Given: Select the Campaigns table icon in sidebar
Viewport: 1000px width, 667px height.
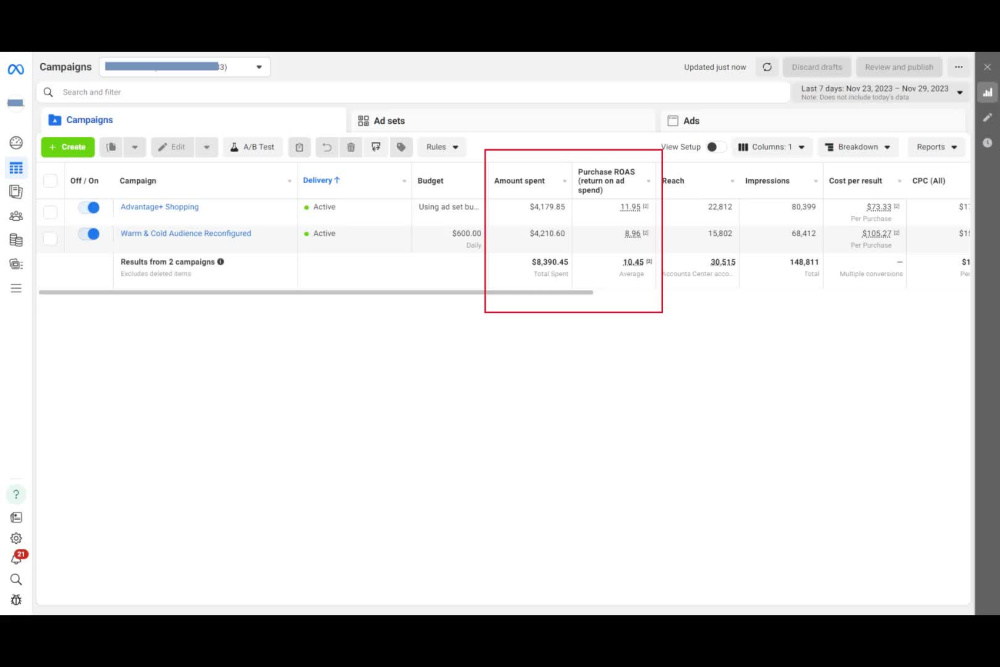Looking at the screenshot, I should pyautogui.click(x=16, y=168).
